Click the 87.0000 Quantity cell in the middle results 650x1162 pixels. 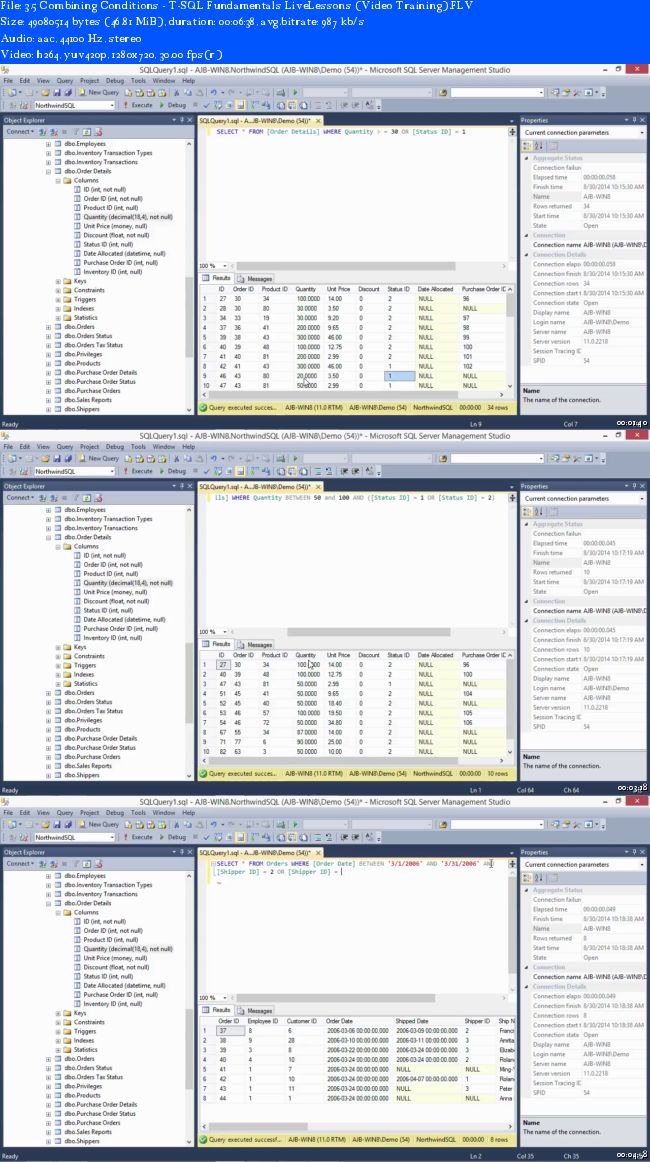pyautogui.click(x=306, y=733)
